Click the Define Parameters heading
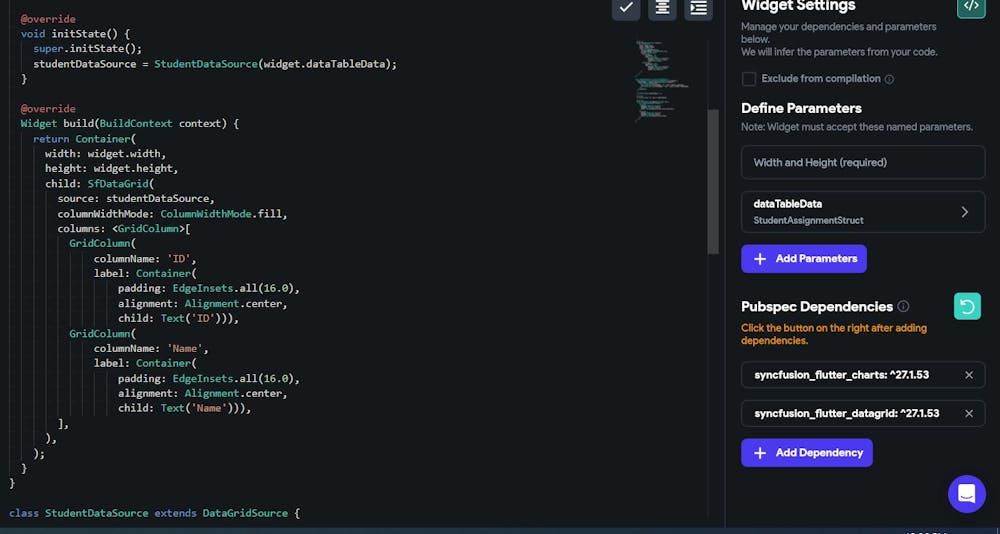 pos(802,108)
